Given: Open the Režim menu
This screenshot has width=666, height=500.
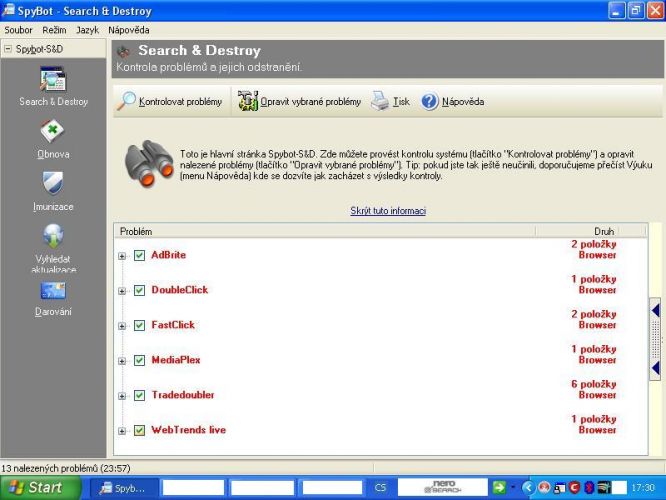Looking at the screenshot, I should [54, 30].
